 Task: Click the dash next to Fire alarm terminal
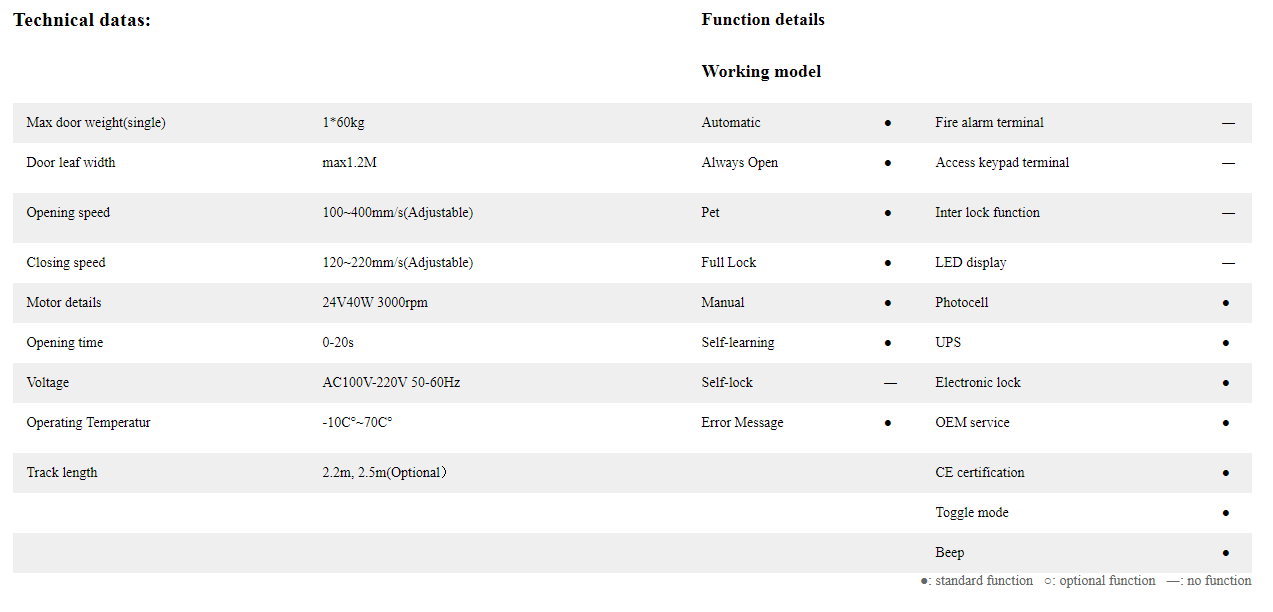coord(1227,123)
